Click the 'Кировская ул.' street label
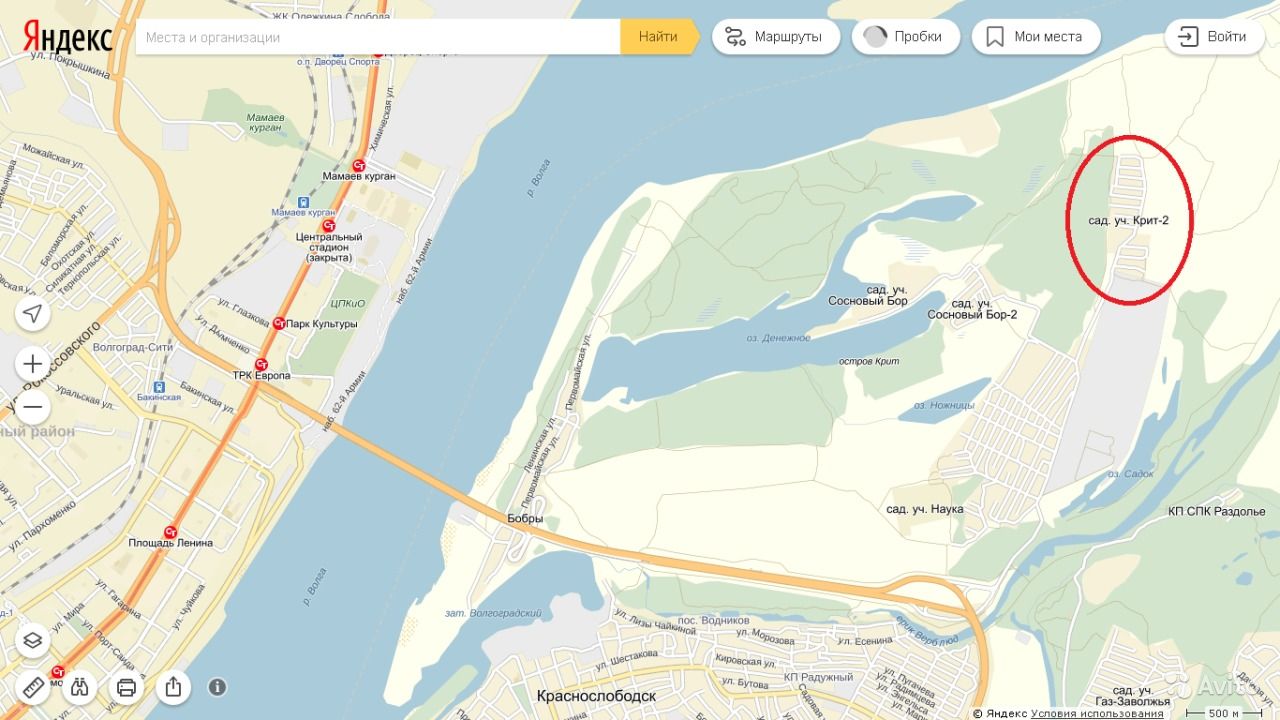The image size is (1280, 720). pos(746,661)
